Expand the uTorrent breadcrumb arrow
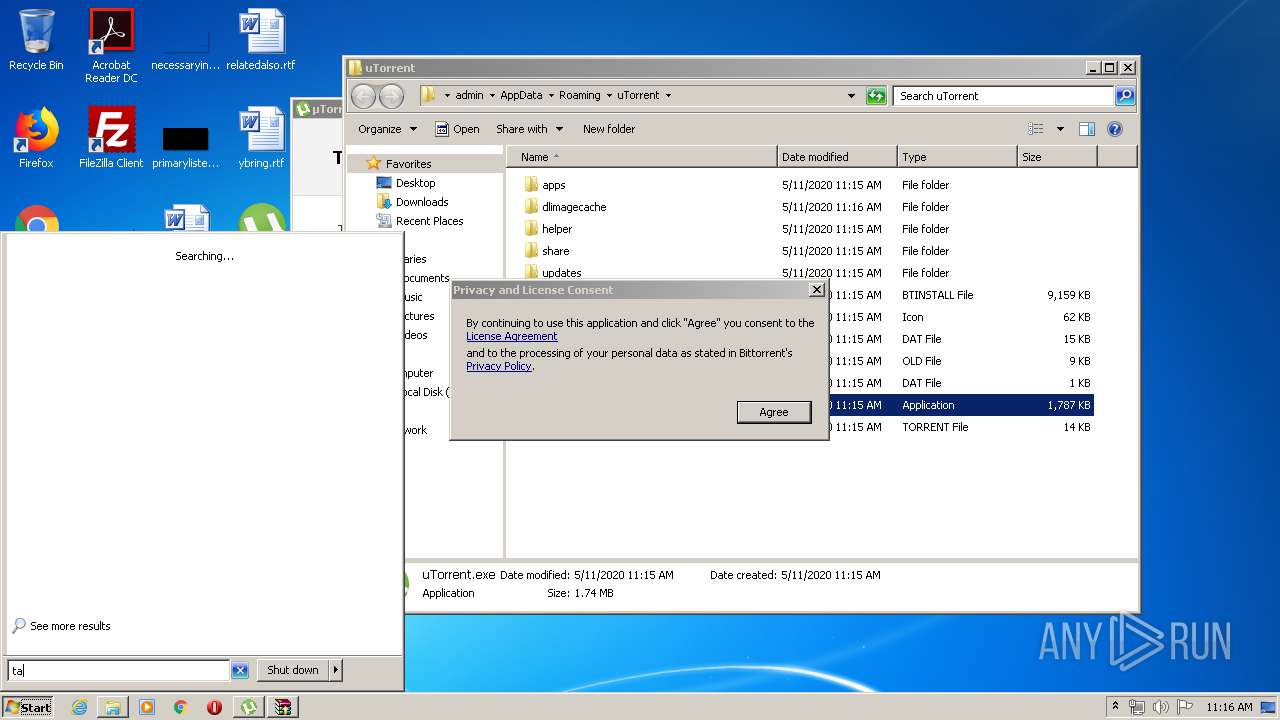The height and width of the screenshot is (720, 1280). tap(668, 96)
